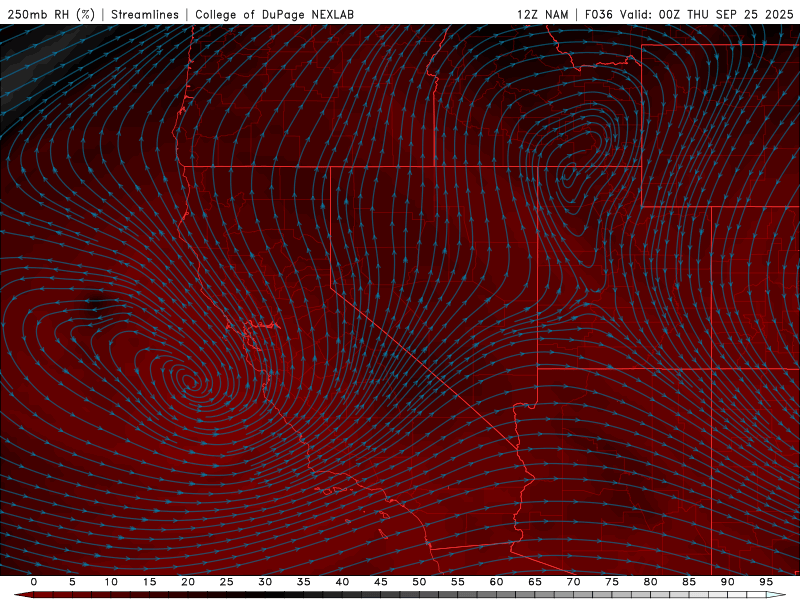Click the colorbar label "45"
Viewport: 800px width, 600px height.
(381, 582)
